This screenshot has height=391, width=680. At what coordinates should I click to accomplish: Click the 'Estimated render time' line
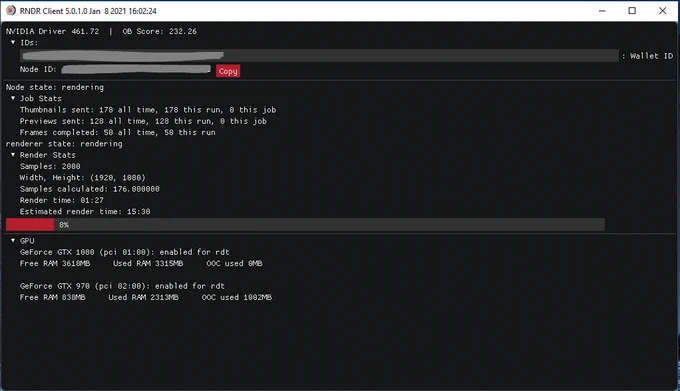[85, 212]
